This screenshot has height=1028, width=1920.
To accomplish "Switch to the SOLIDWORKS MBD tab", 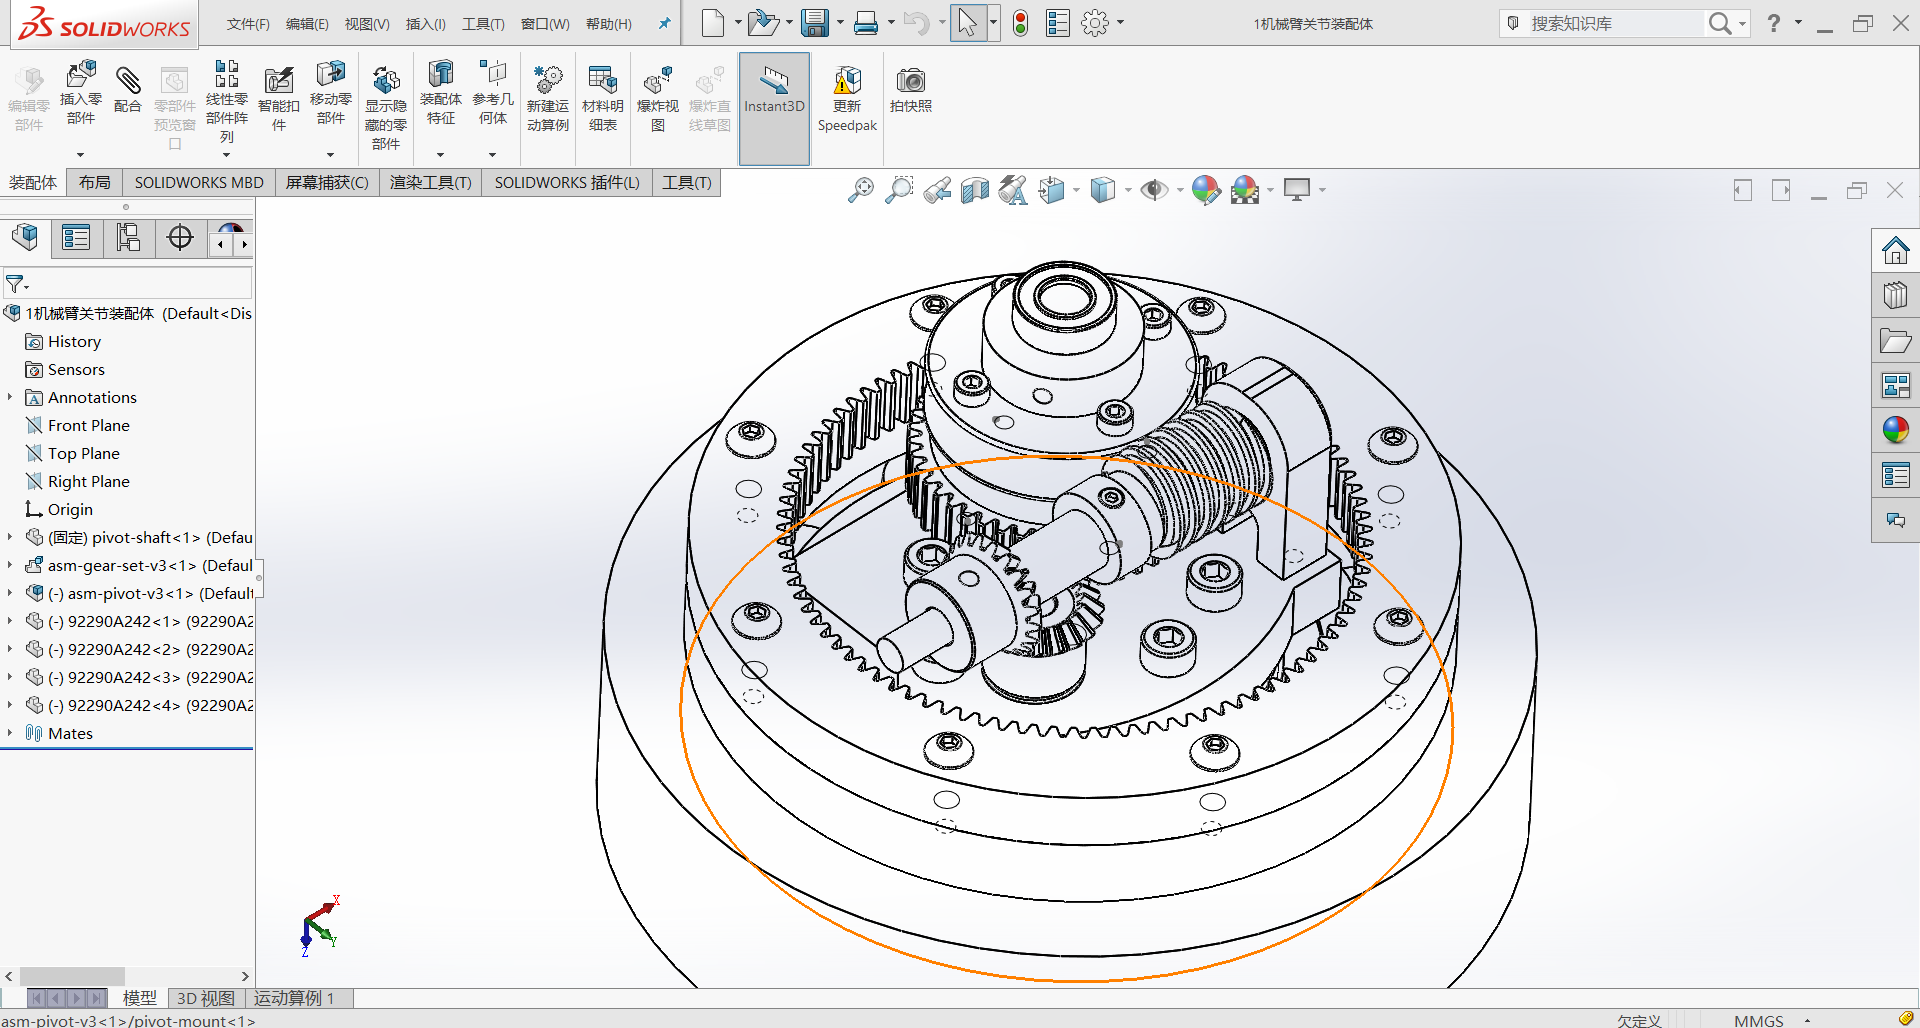I will click(x=199, y=182).
